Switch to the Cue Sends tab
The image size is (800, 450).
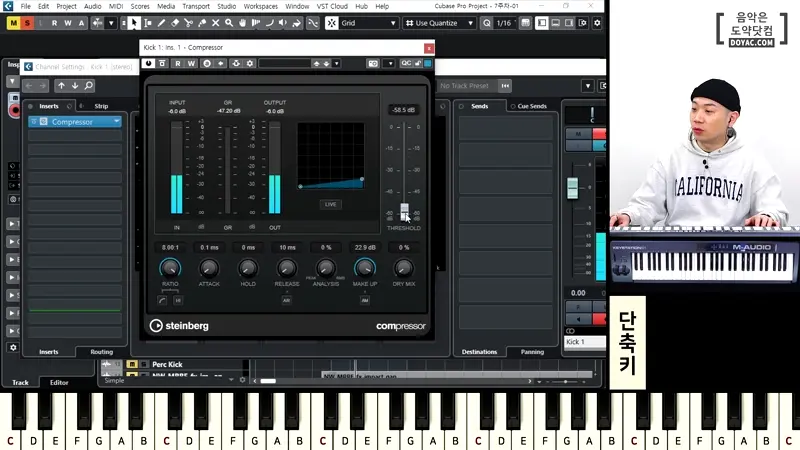click(x=532, y=106)
